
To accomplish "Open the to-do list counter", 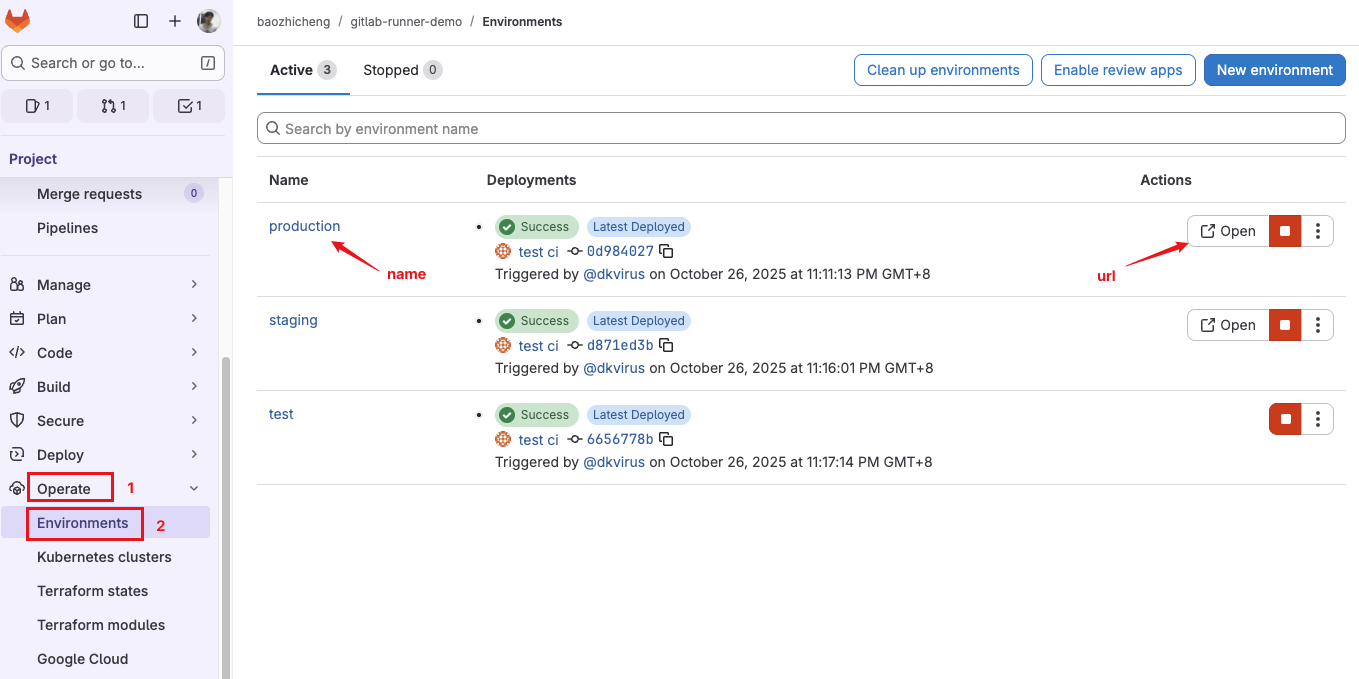I will click(x=189, y=106).
